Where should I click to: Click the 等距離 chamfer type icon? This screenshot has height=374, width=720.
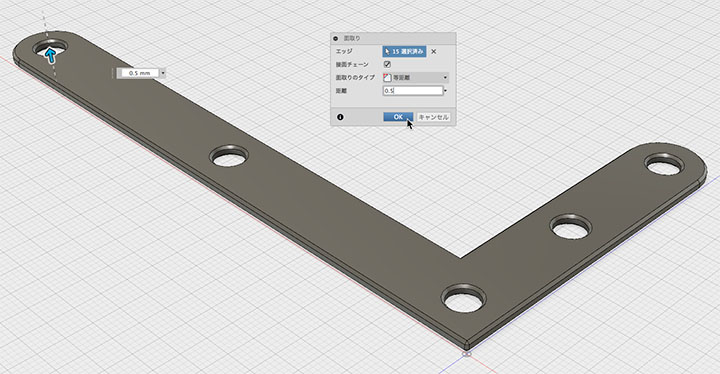tap(387, 78)
